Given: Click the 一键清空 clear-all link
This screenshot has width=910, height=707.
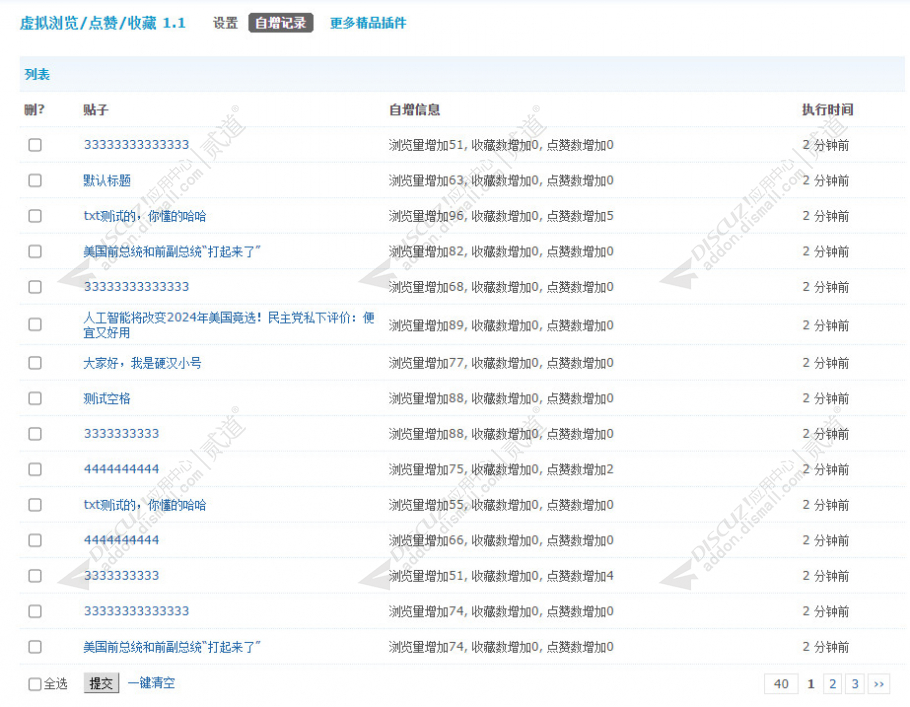Looking at the screenshot, I should [151, 683].
